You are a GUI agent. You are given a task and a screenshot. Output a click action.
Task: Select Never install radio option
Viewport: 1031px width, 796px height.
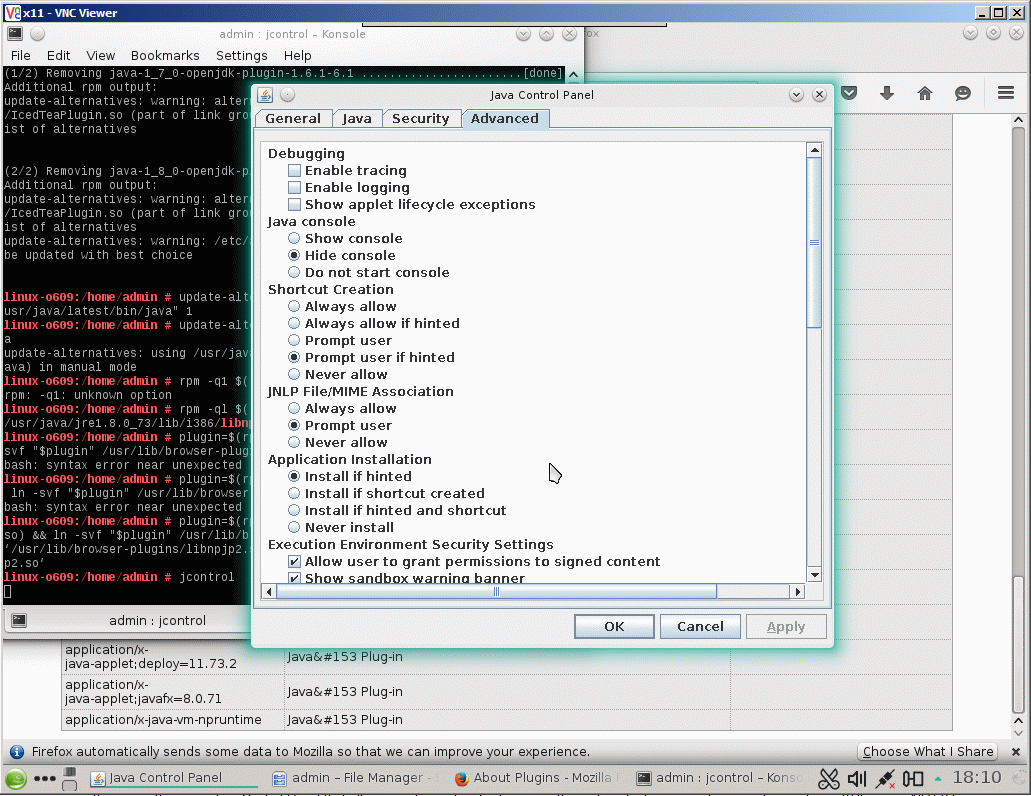click(294, 528)
